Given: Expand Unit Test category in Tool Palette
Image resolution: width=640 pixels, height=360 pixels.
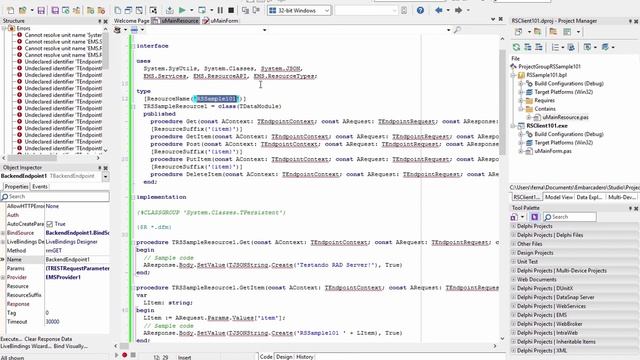Looking at the screenshot, I should coord(514,262).
